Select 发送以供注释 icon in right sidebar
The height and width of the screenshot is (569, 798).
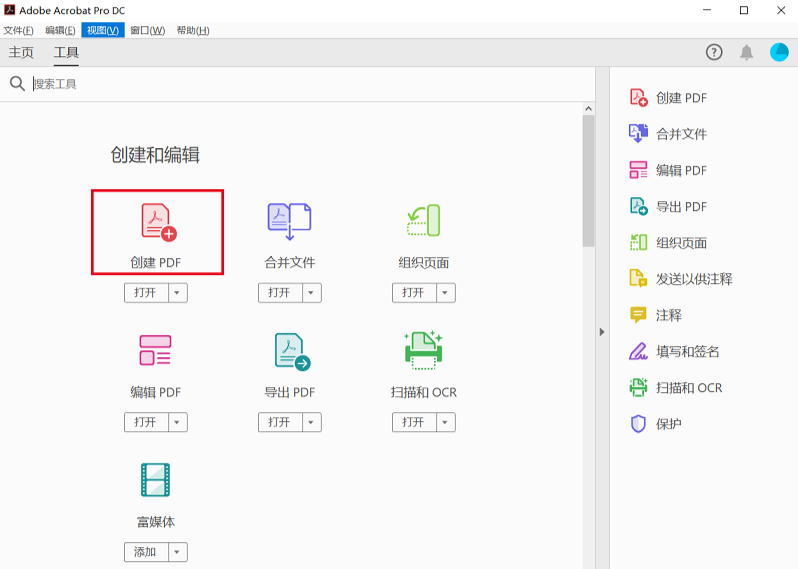point(638,278)
